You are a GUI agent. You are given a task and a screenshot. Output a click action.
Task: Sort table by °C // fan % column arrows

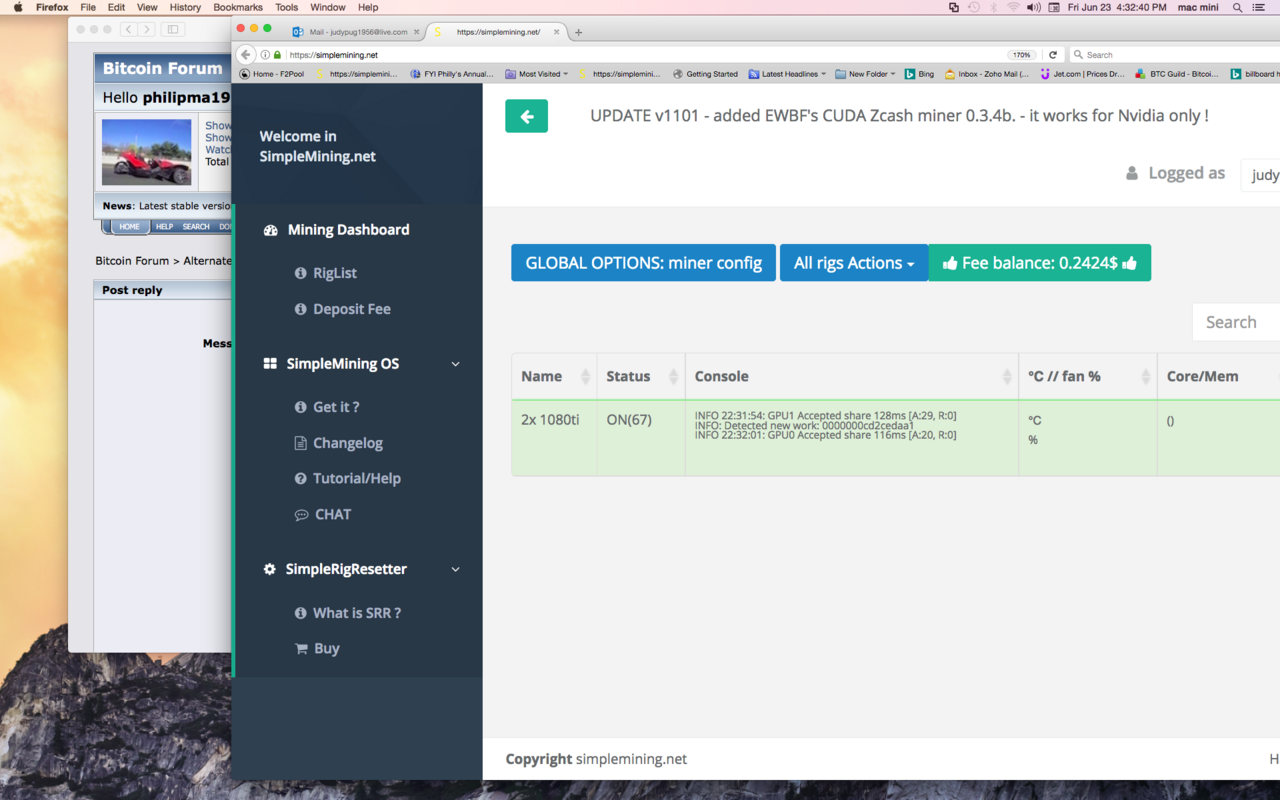click(1146, 376)
